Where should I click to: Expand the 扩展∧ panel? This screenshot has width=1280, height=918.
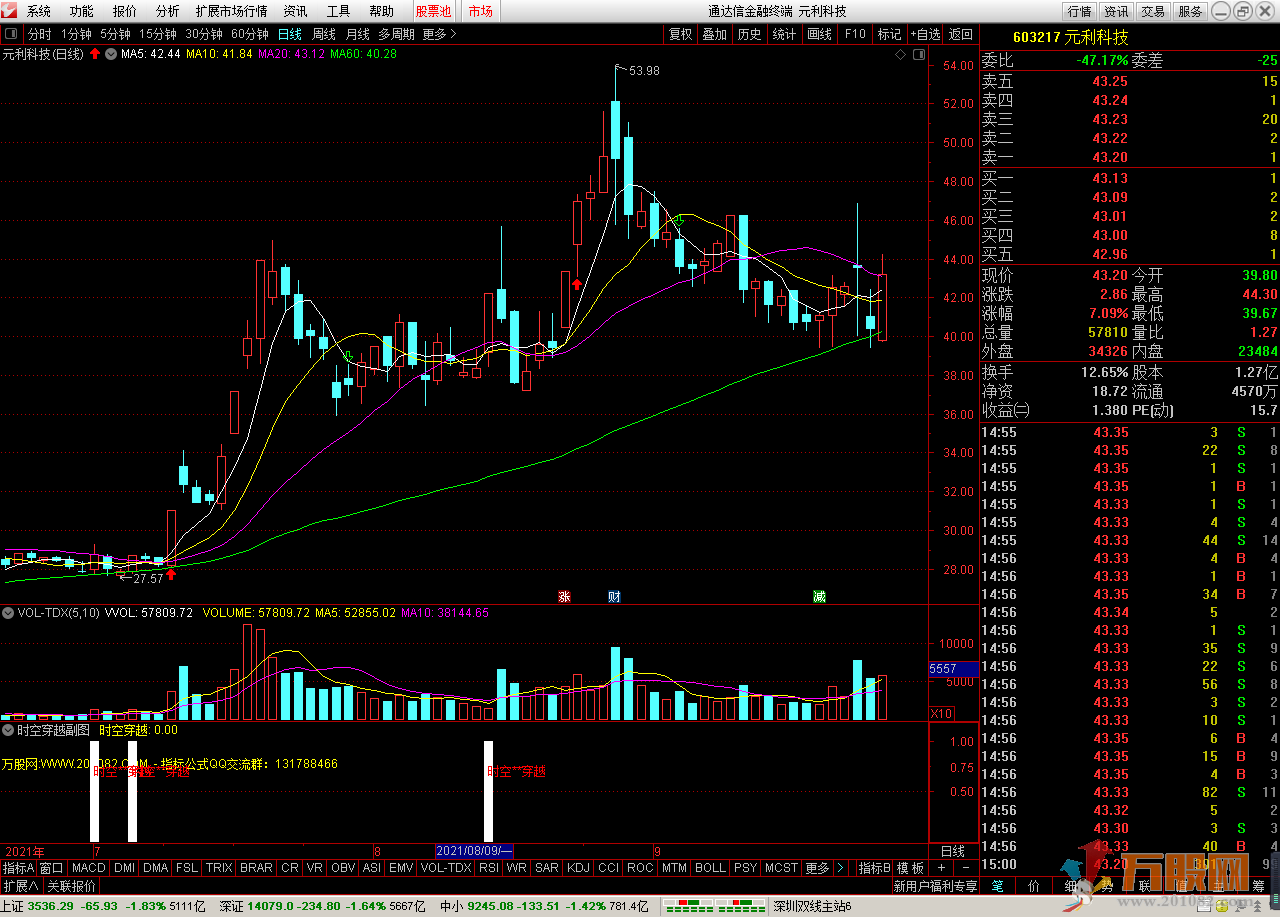click(20, 886)
